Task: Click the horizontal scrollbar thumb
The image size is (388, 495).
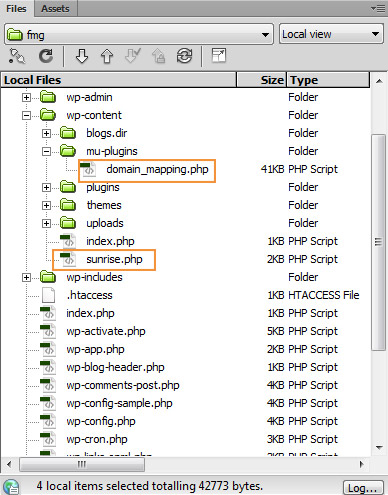Action: click(x=82, y=464)
